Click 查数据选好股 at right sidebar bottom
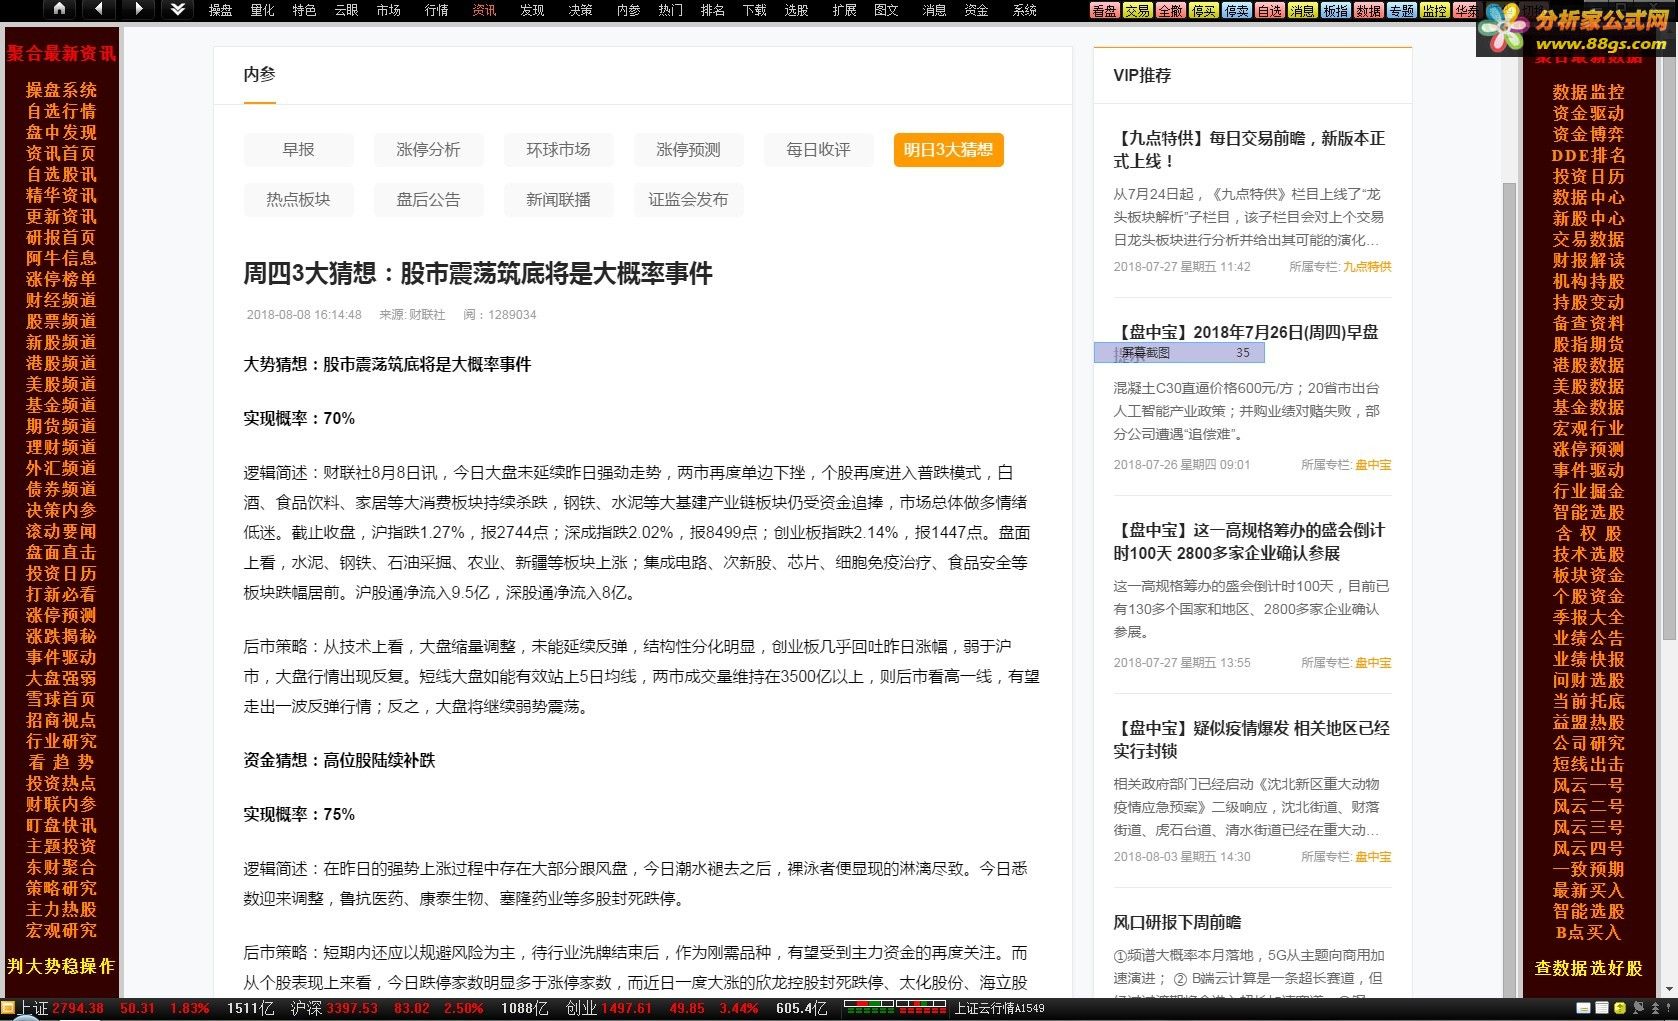Viewport: 1678px width, 1021px height. 1588,968
